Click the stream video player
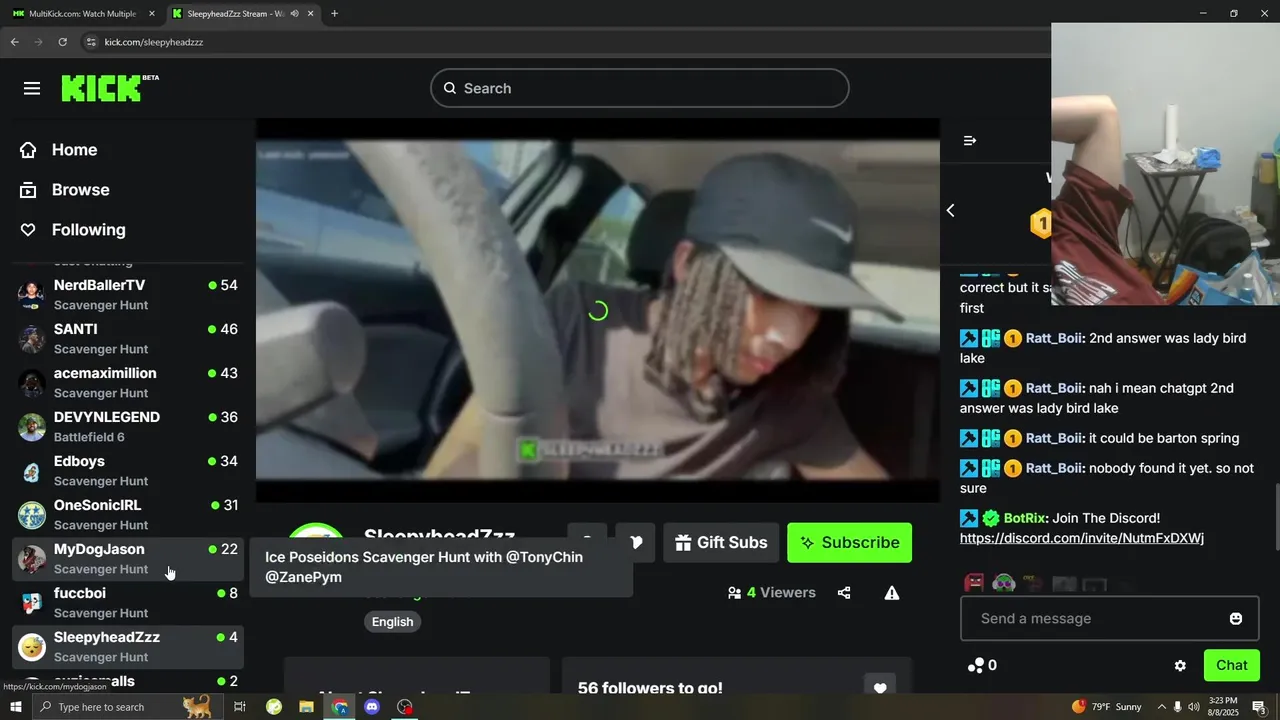The image size is (1280, 720). pyautogui.click(x=598, y=310)
